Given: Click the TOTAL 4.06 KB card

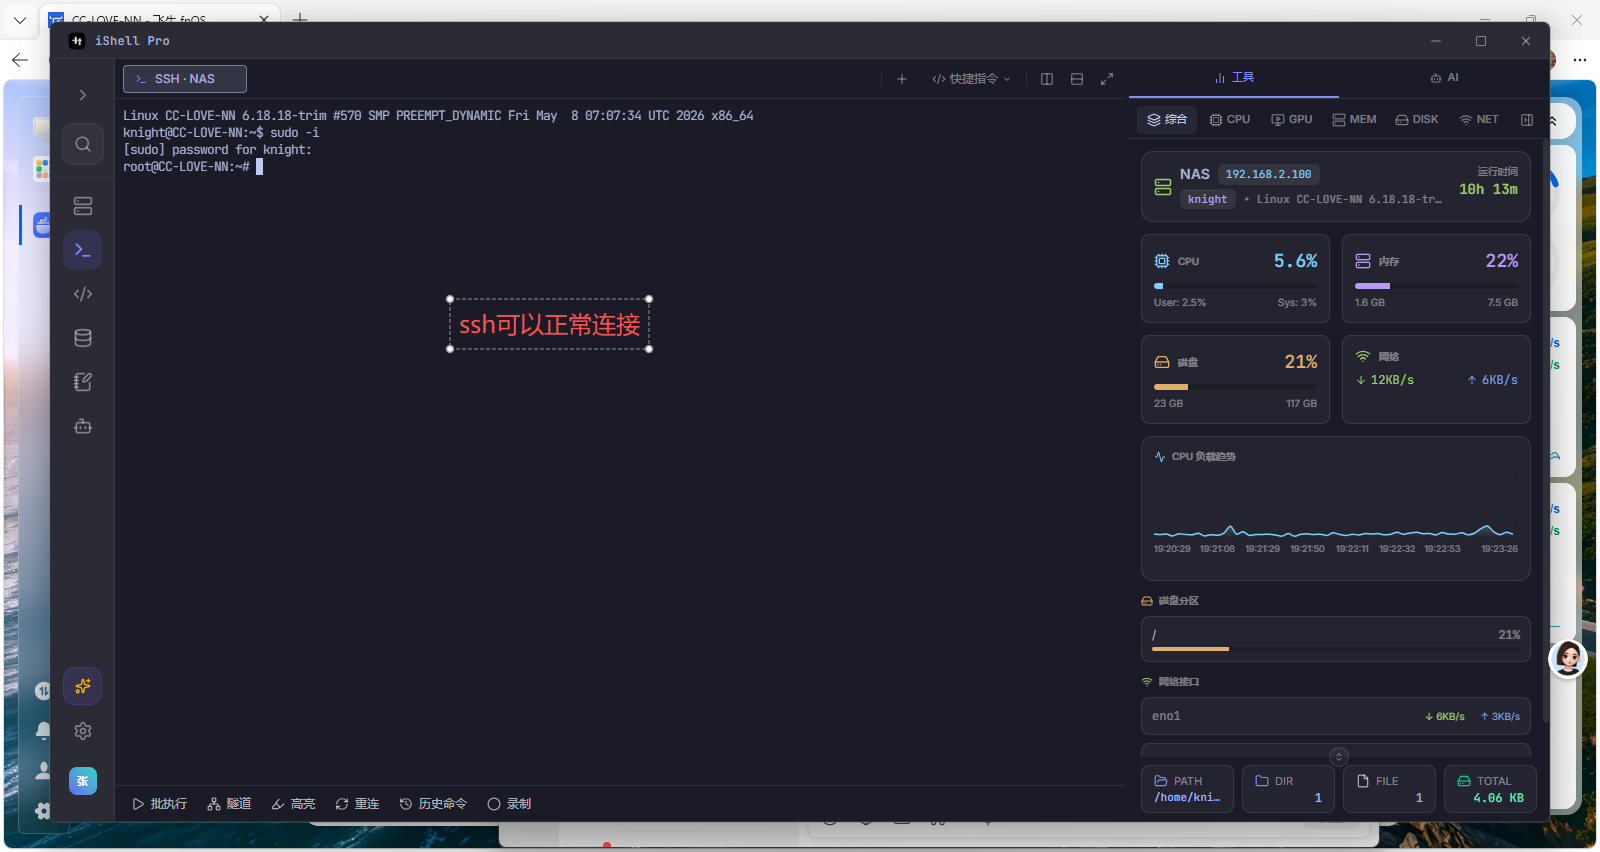Looking at the screenshot, I should pos(1490,789).
